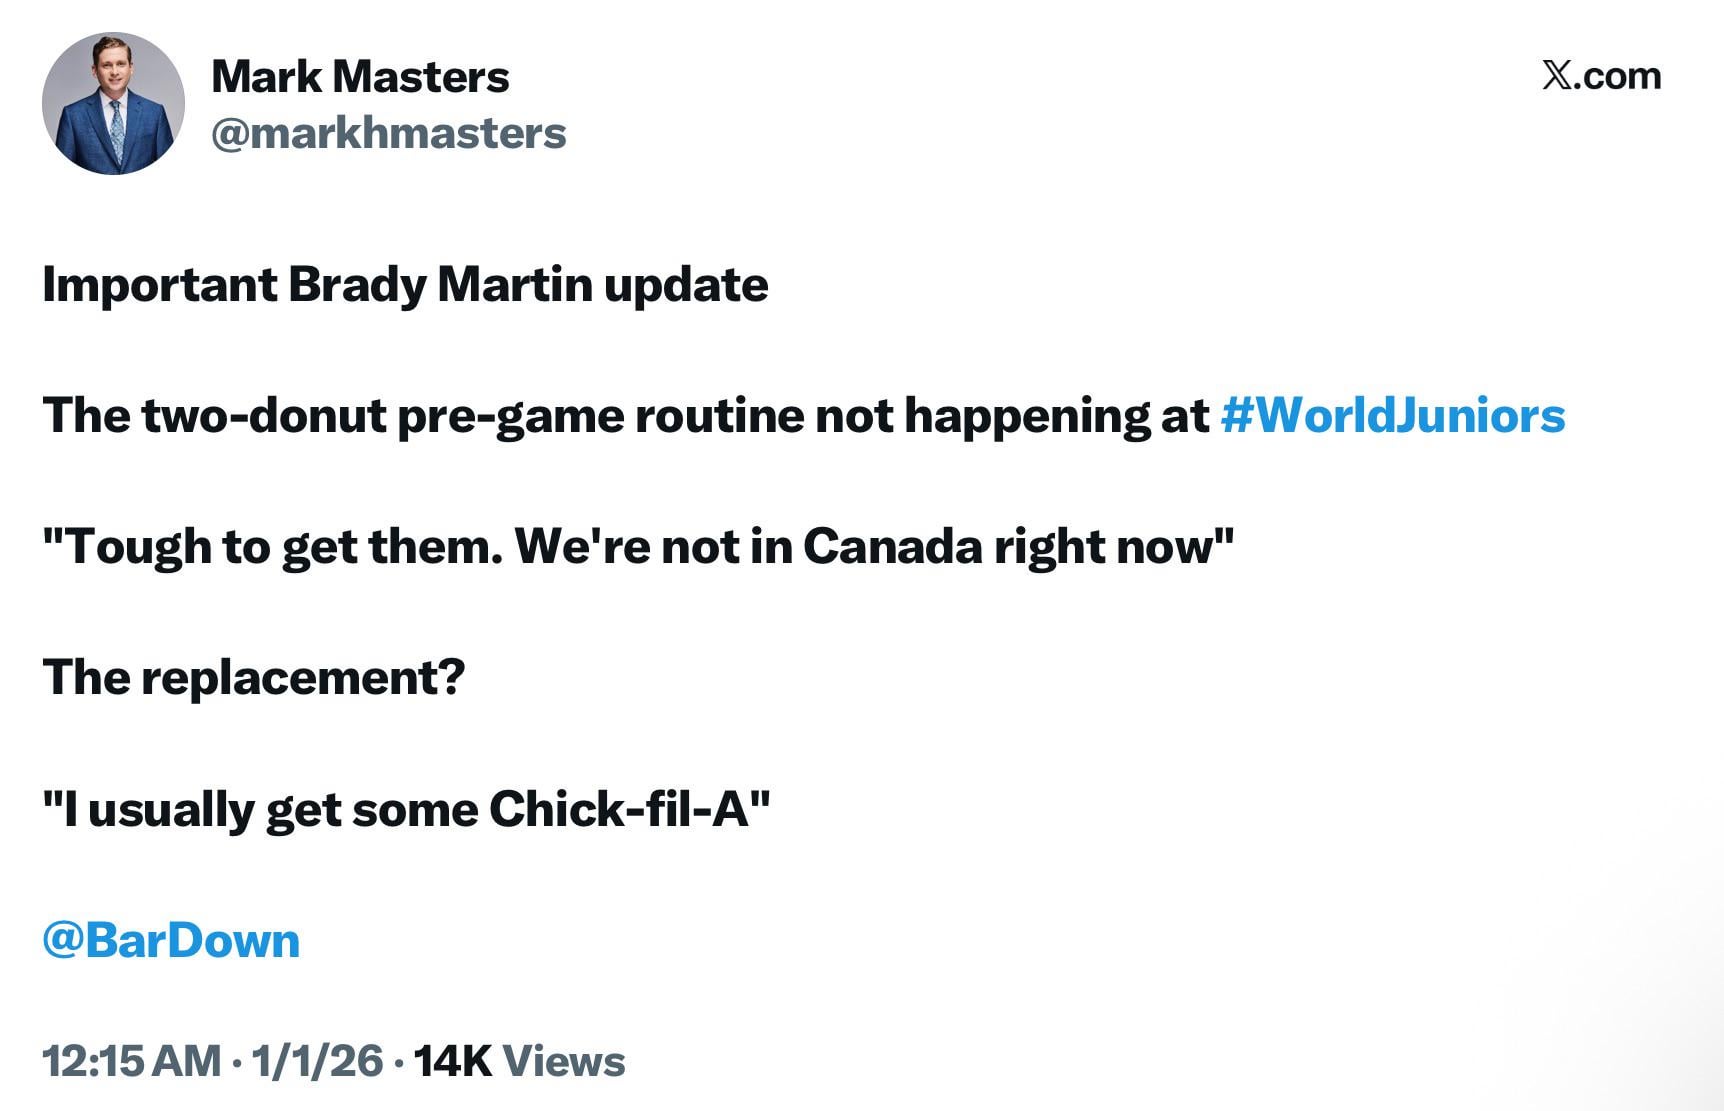Click the word "Canada" in the quote
Viewport: 1724px width, 1111px height.
892,546
